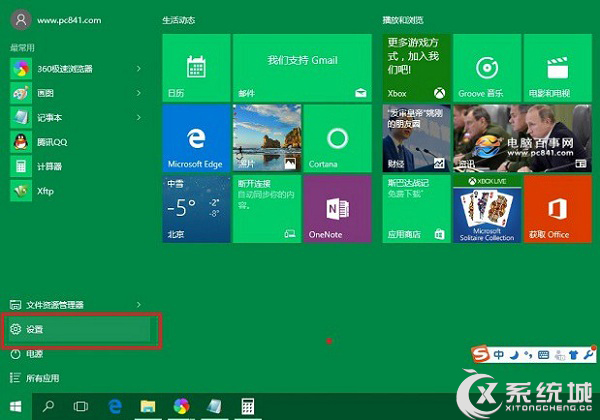Toggle moon half/full-width on IME bar
This screenshot has height=420, width=600.
coord(514,355)
